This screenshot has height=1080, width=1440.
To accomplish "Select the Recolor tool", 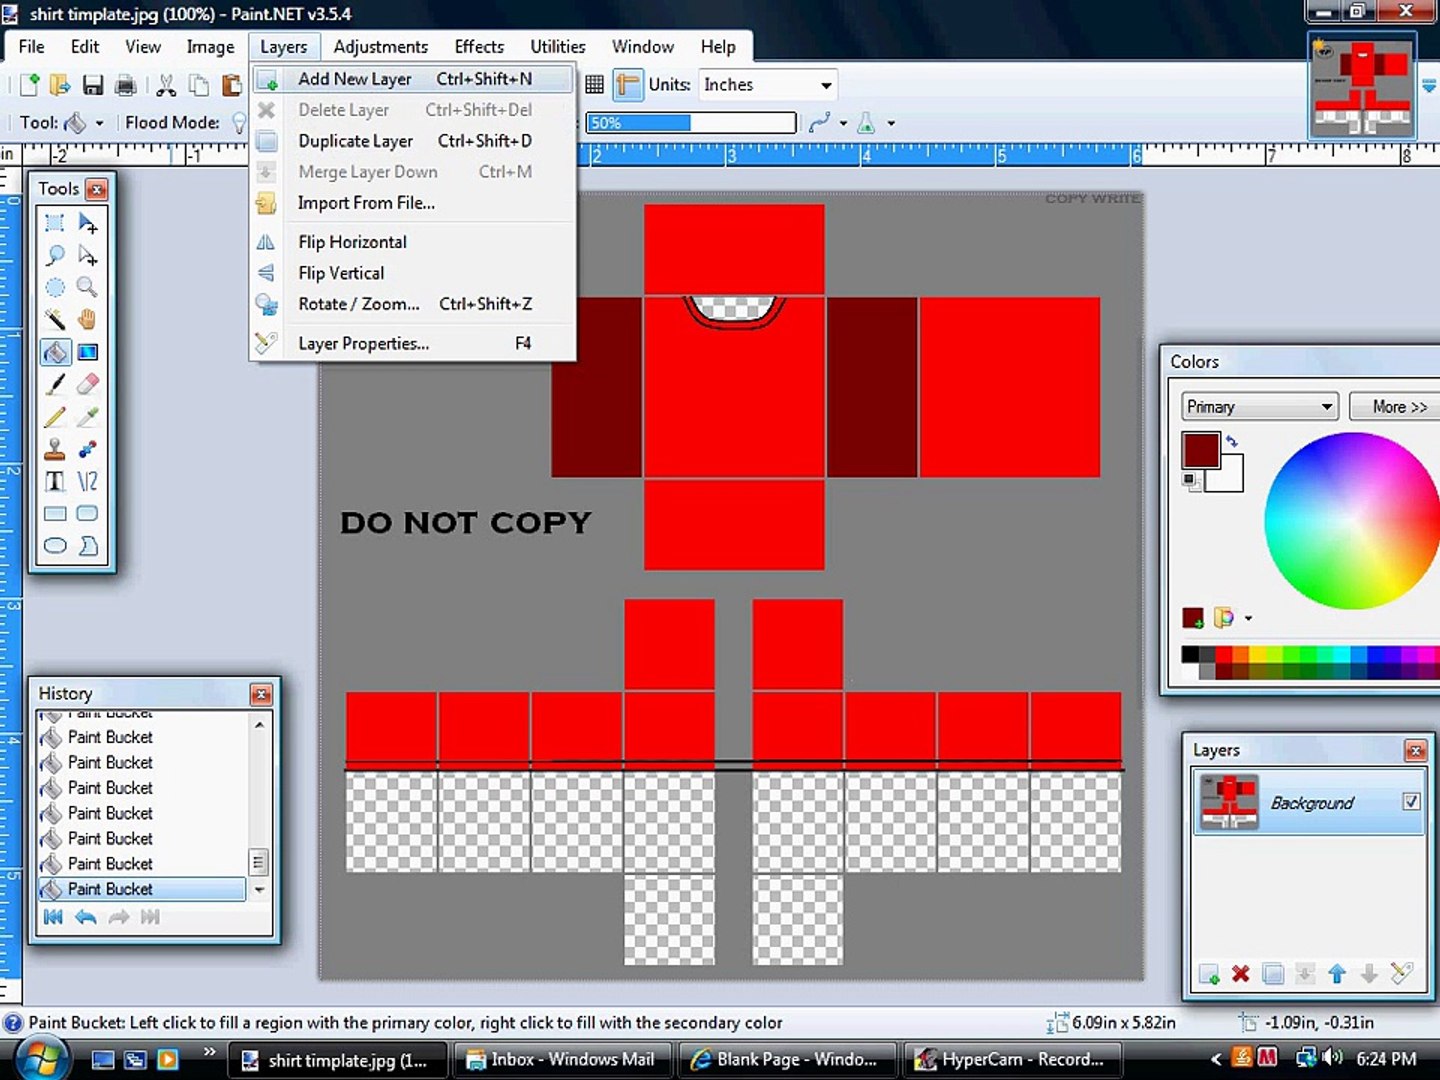I will 88,449.
